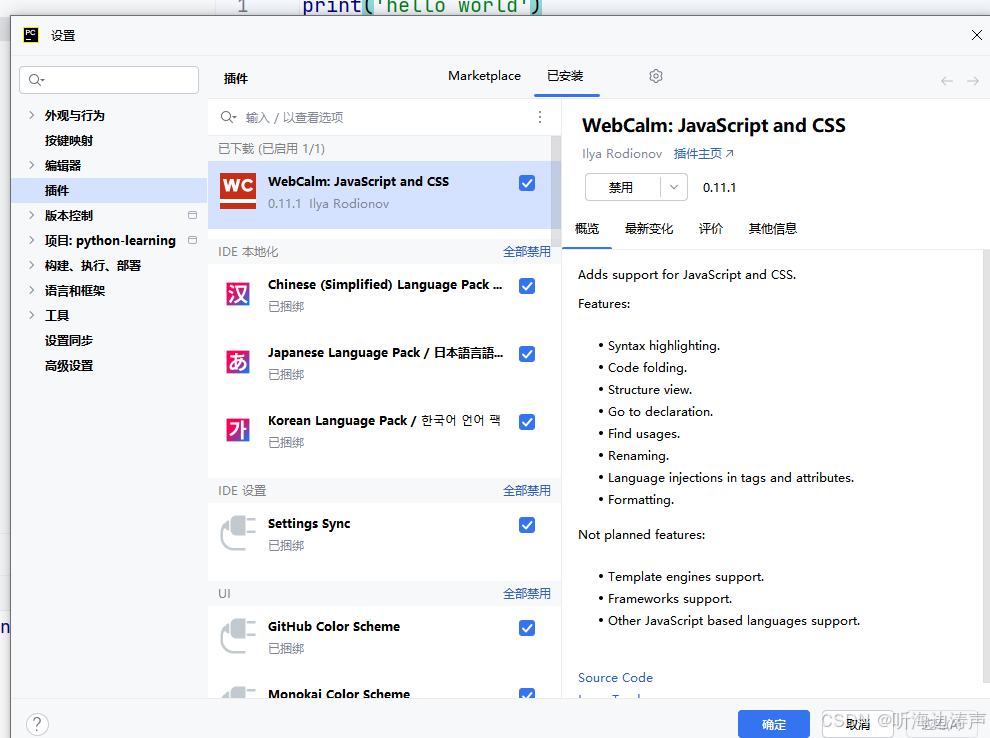990x738 pixels.
Task: Expand the 构建、执行、部署 node
Action: coord(32,265)
